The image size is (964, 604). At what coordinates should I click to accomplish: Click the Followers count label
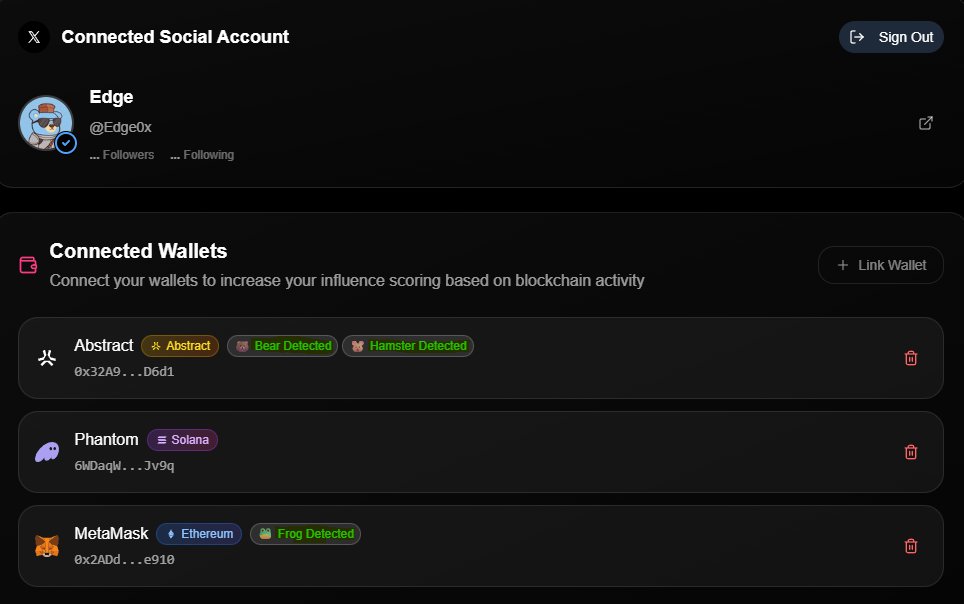(122, 155)
